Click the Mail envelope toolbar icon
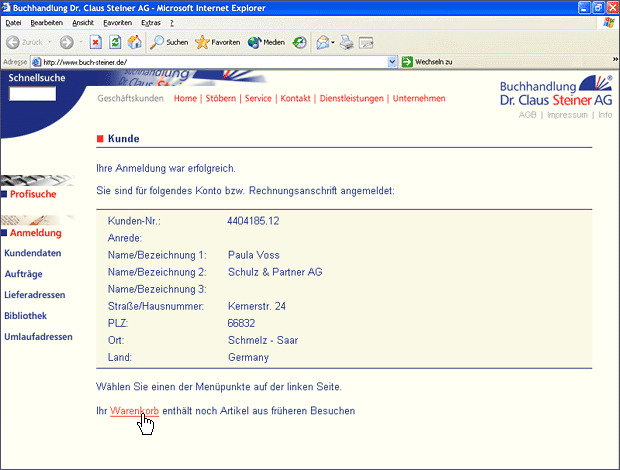 323,42
